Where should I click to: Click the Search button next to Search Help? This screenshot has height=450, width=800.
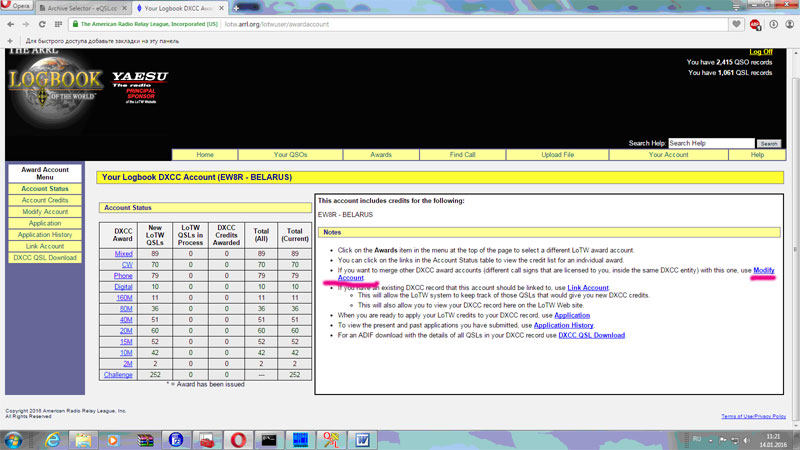click(768, 144)
